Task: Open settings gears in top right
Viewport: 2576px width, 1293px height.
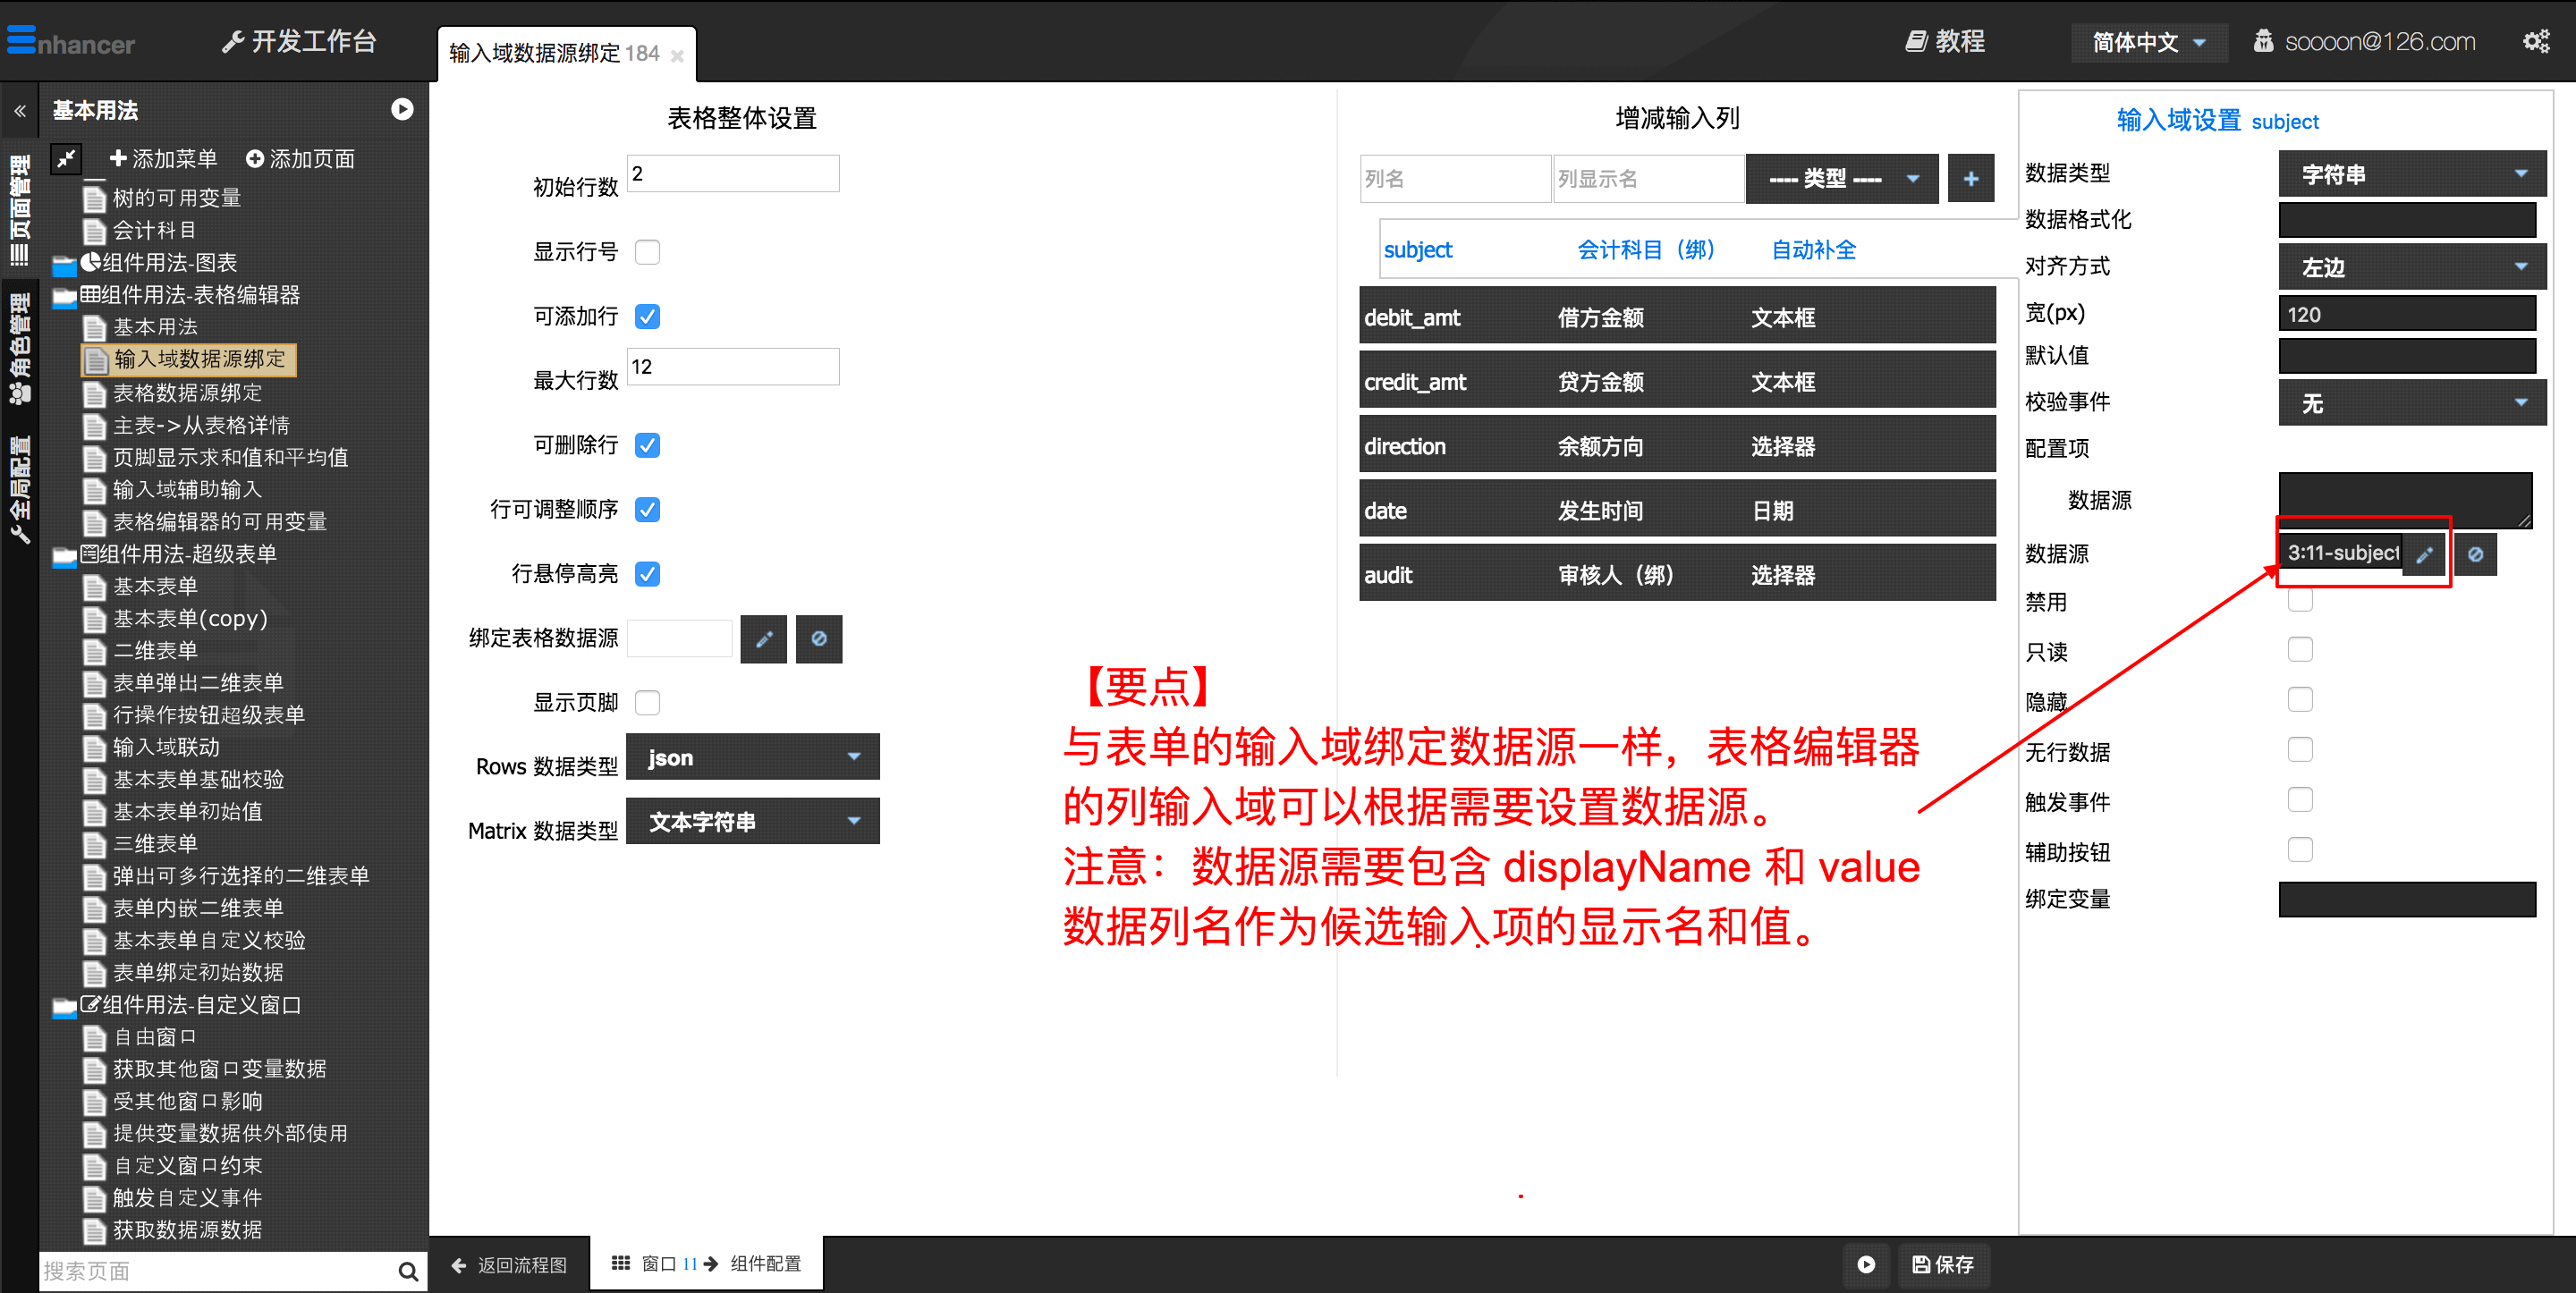Action: tap(2535, 42)
